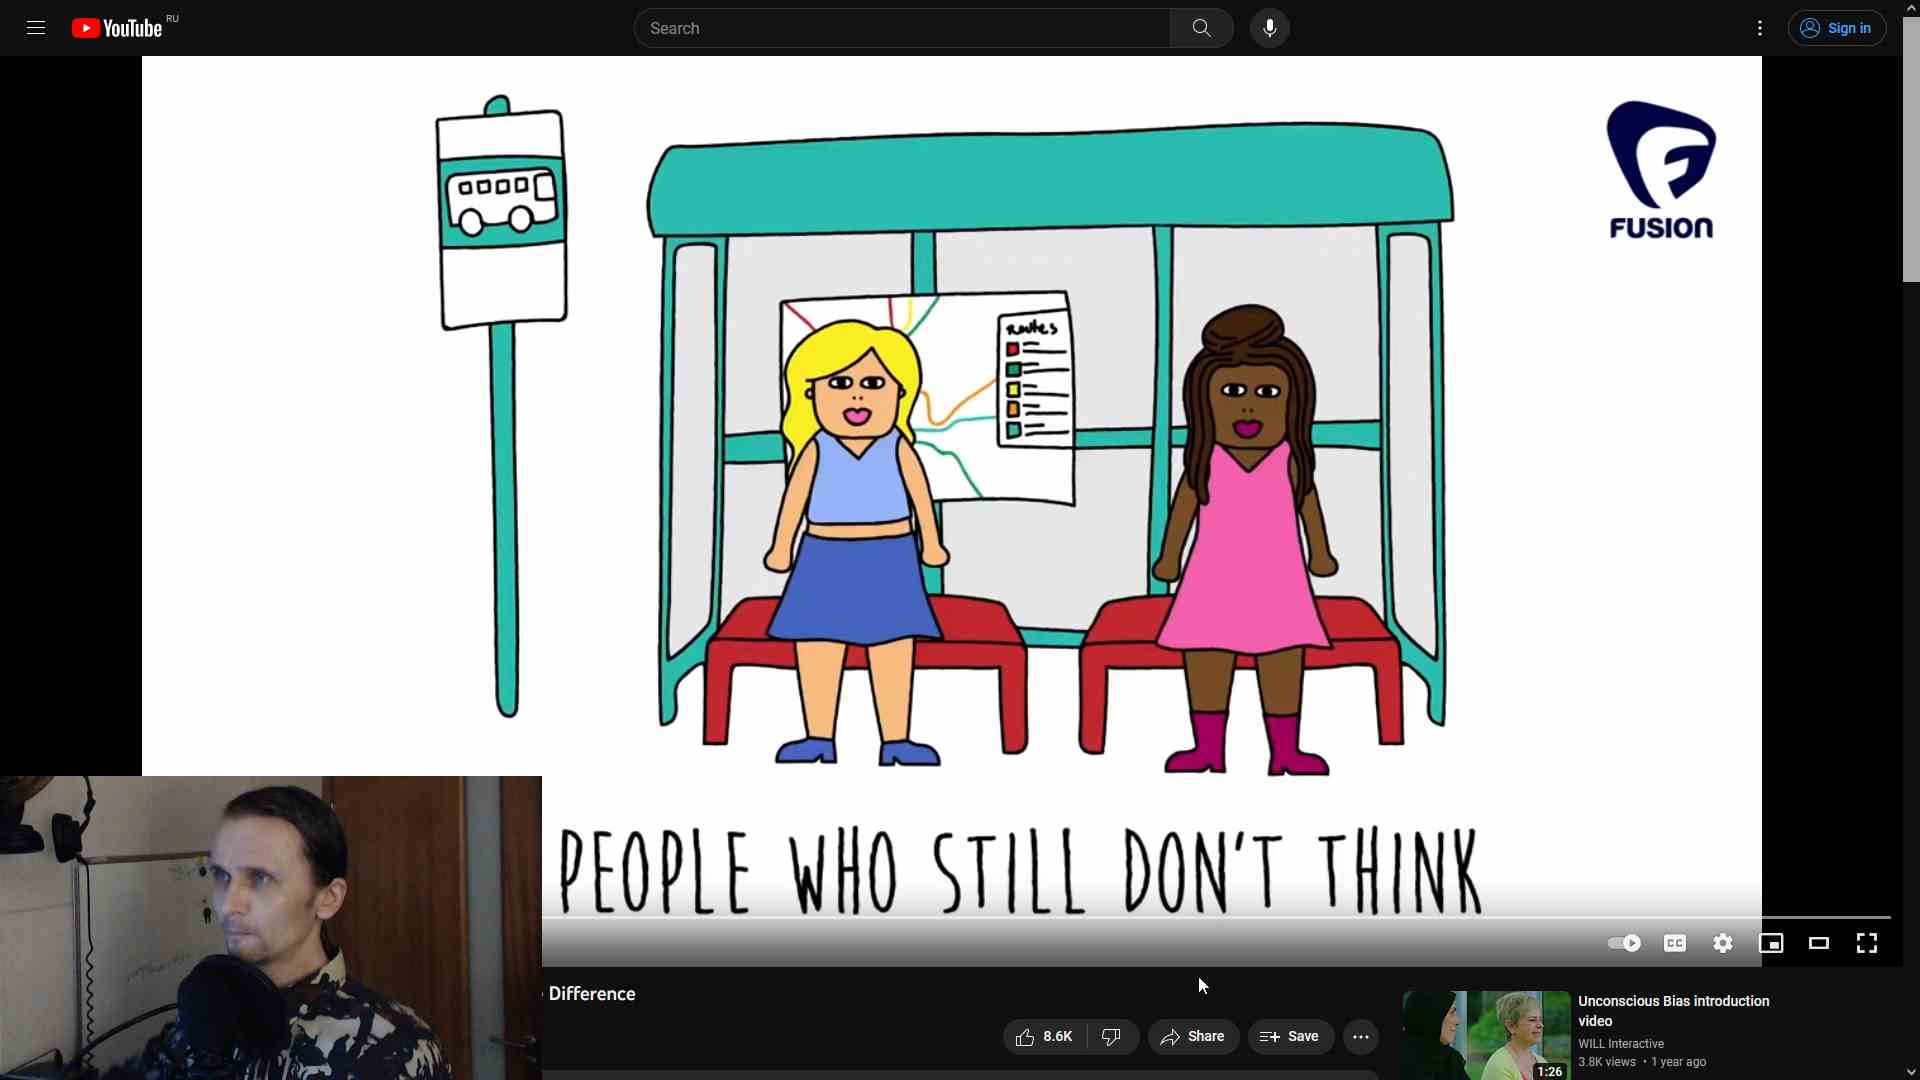This screenshot has height=1080, width=1920.
Task: Open top-right three-dot settings menu
Action: coord(1760,28)
